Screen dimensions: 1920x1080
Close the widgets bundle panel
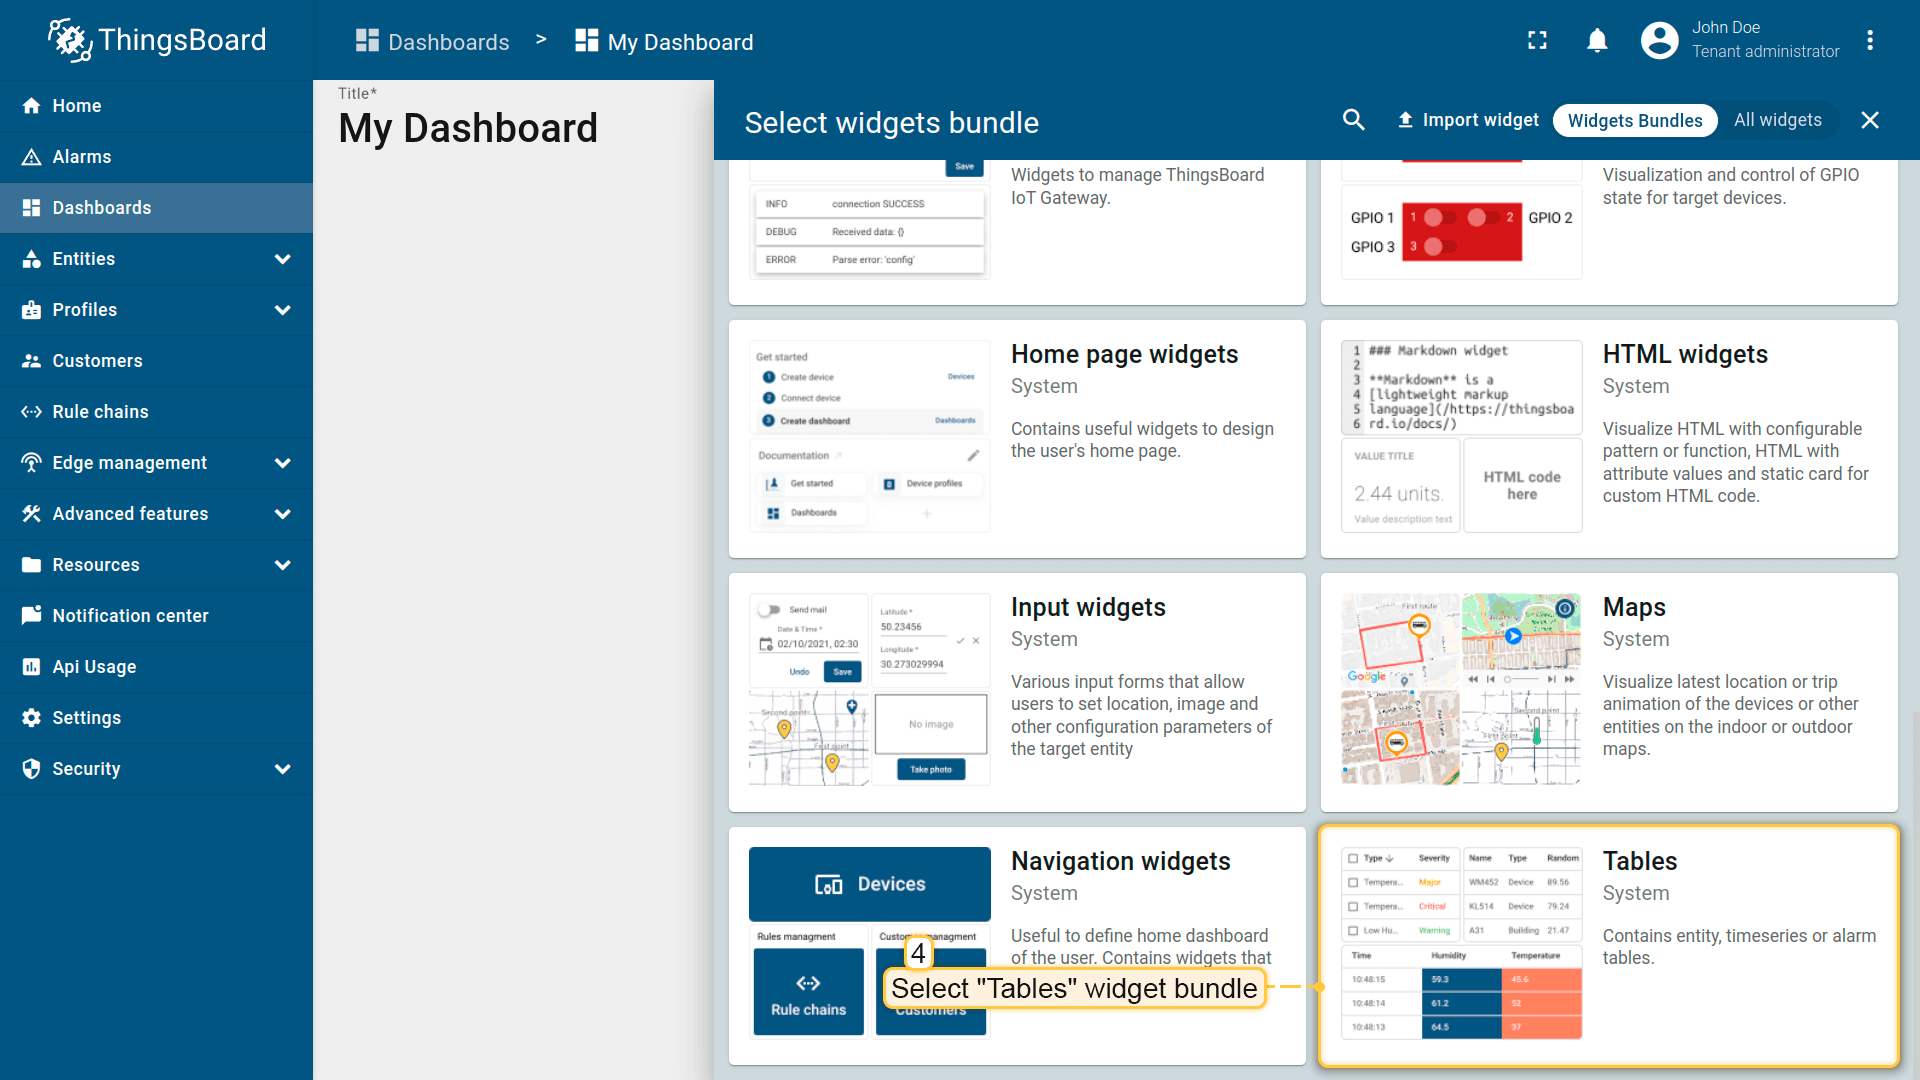[x=1869, y=120]
